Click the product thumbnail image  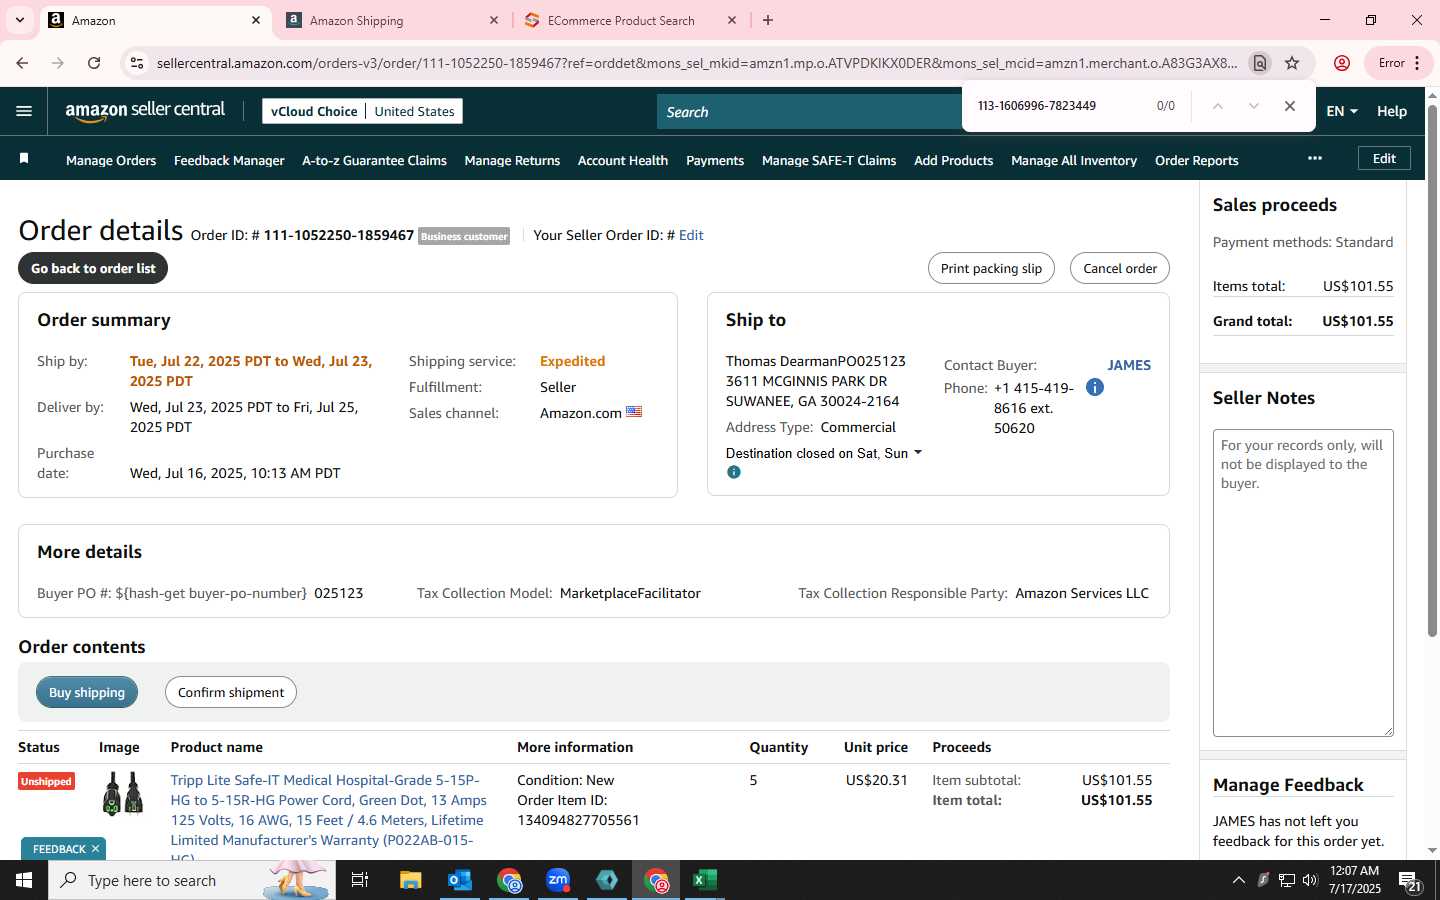click(123, 794)
